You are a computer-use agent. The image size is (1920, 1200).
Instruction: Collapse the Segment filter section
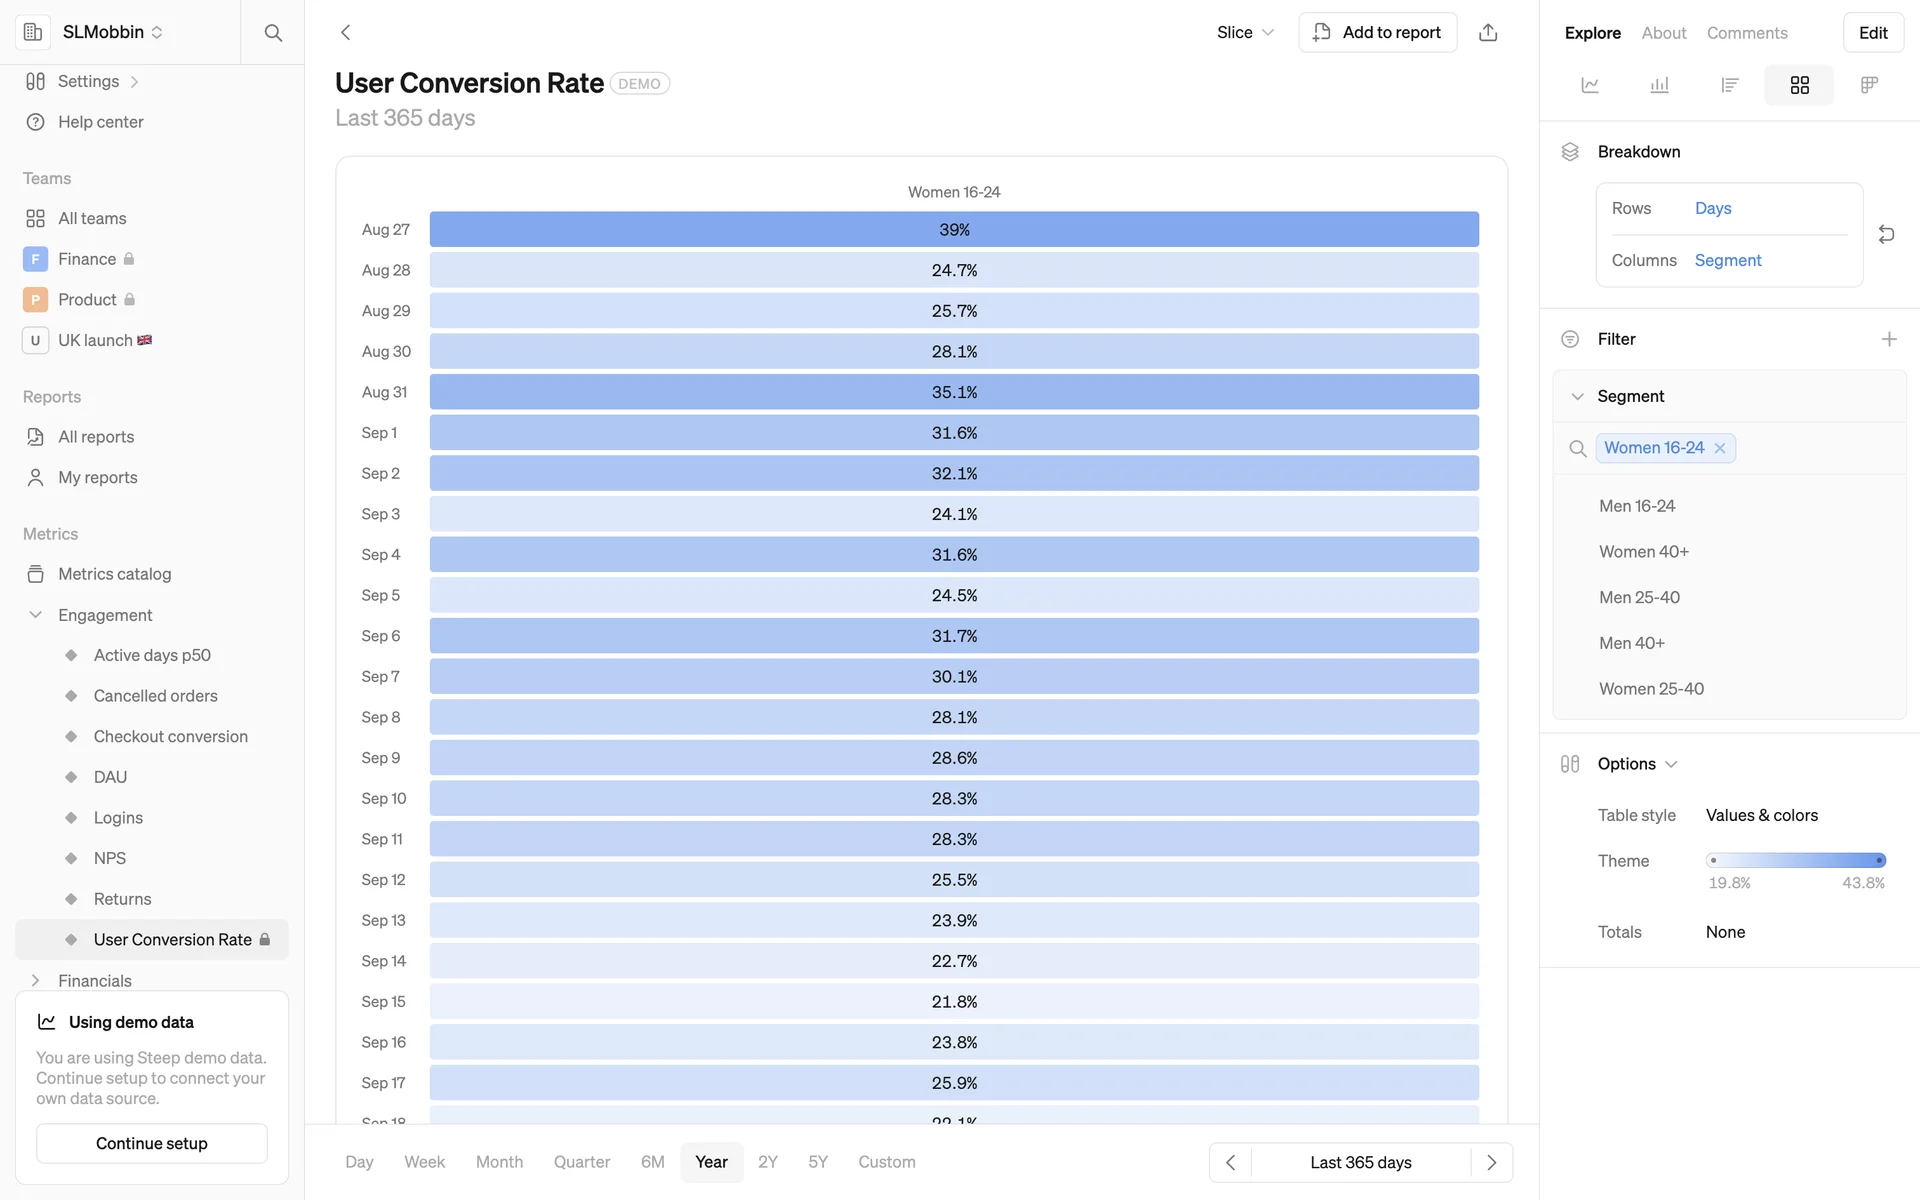pos(1577,396)
